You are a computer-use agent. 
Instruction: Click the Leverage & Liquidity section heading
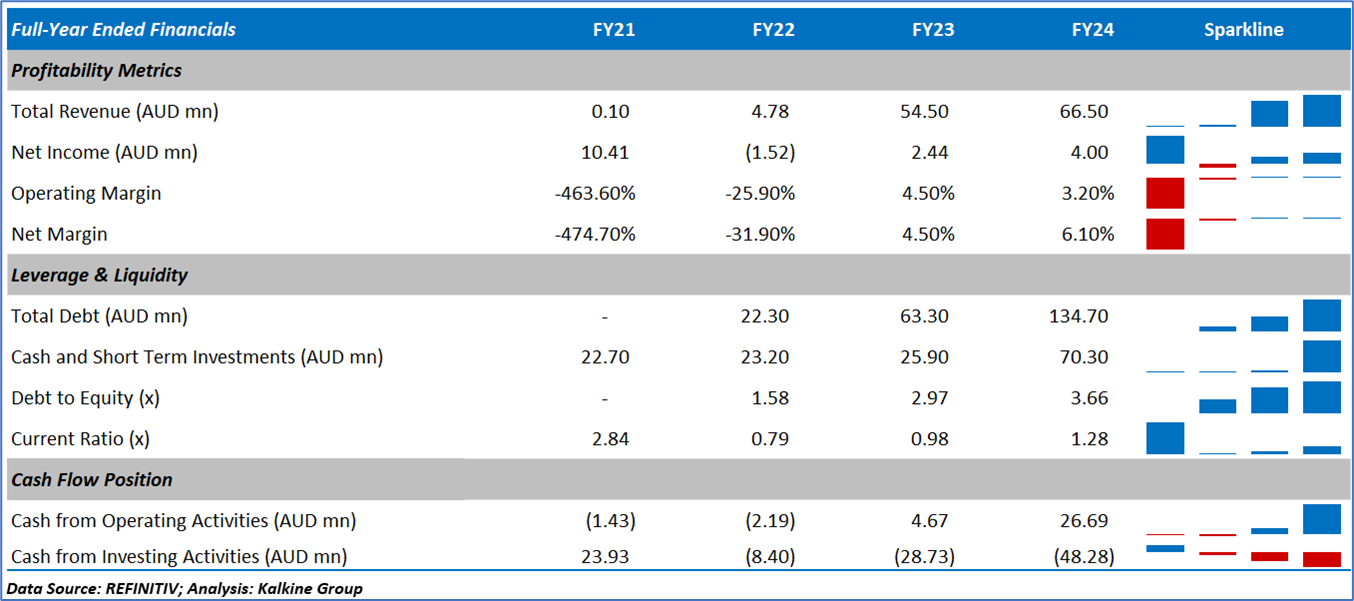click(99, 275)
